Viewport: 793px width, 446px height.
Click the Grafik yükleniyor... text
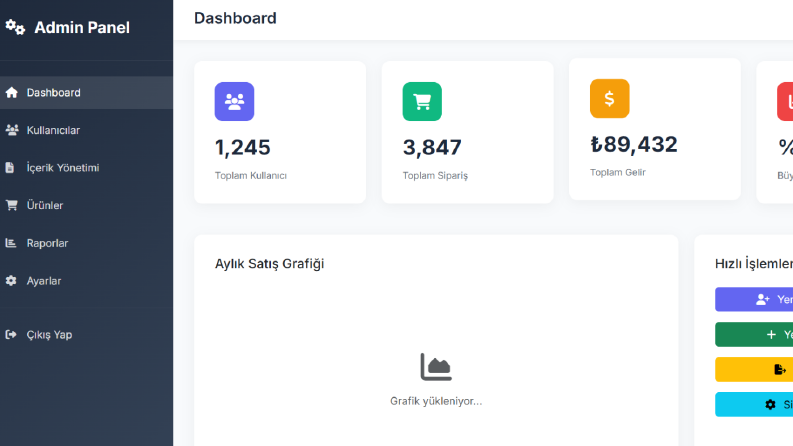point(436,401)
